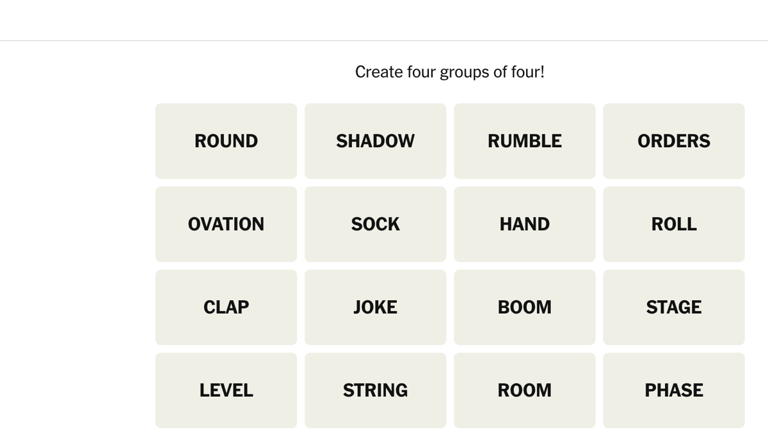The height and width of the screenshot is (432, 768).
Task: Select the OVATION word card
Action: [x=226, y=224]
